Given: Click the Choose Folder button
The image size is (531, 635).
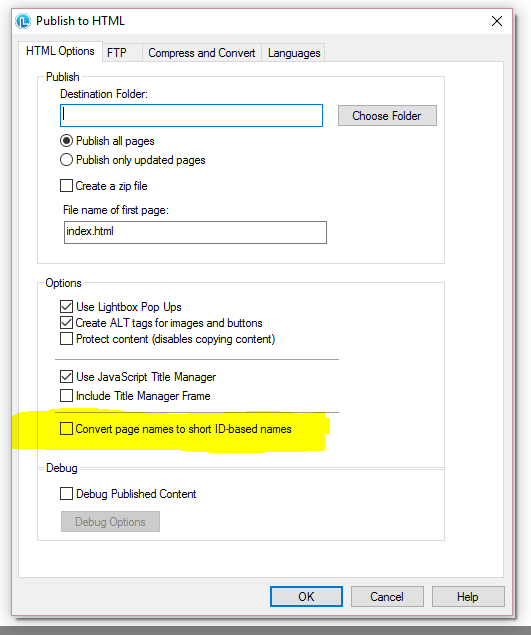Looking at the screenshot, I should [x=387, y=116].
